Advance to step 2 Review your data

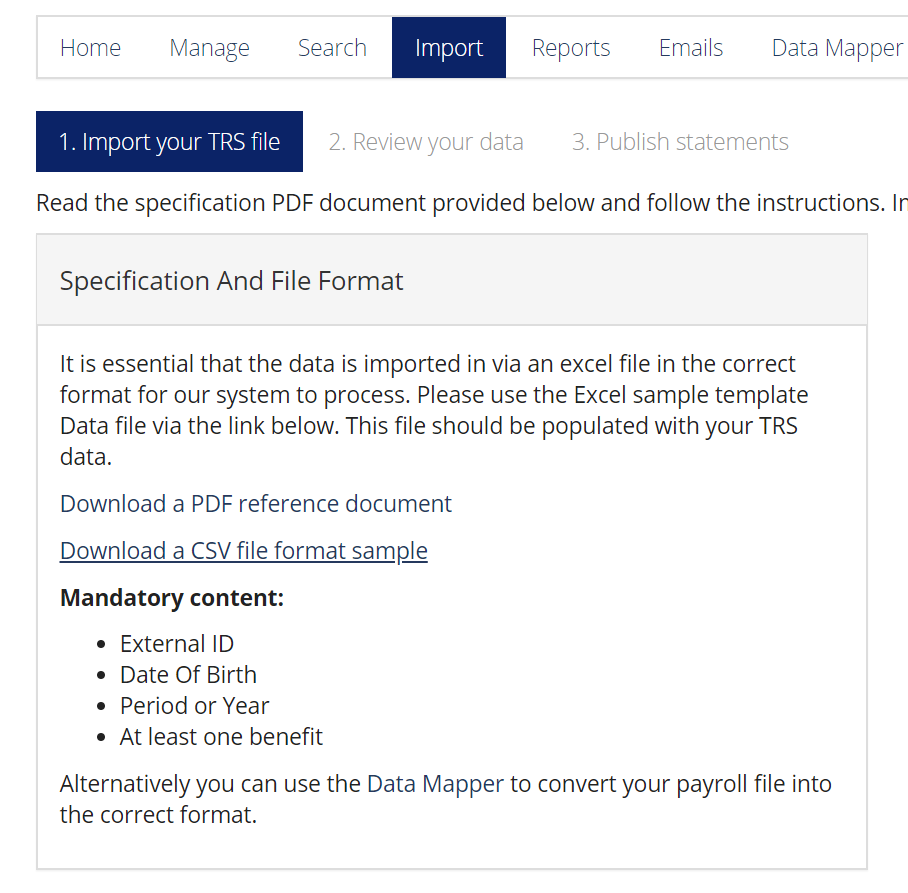coord(426,141)
